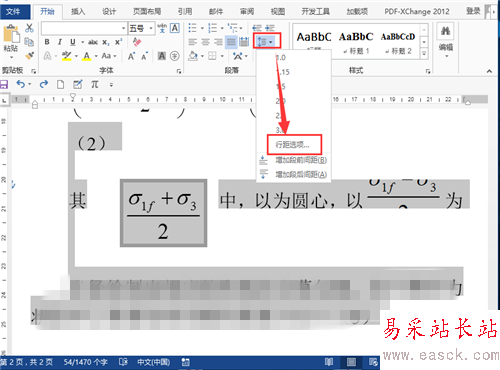The image size is (500, 370).
Task: Choose 增加段后间距(A) menu entry
Action: (294, 174)
